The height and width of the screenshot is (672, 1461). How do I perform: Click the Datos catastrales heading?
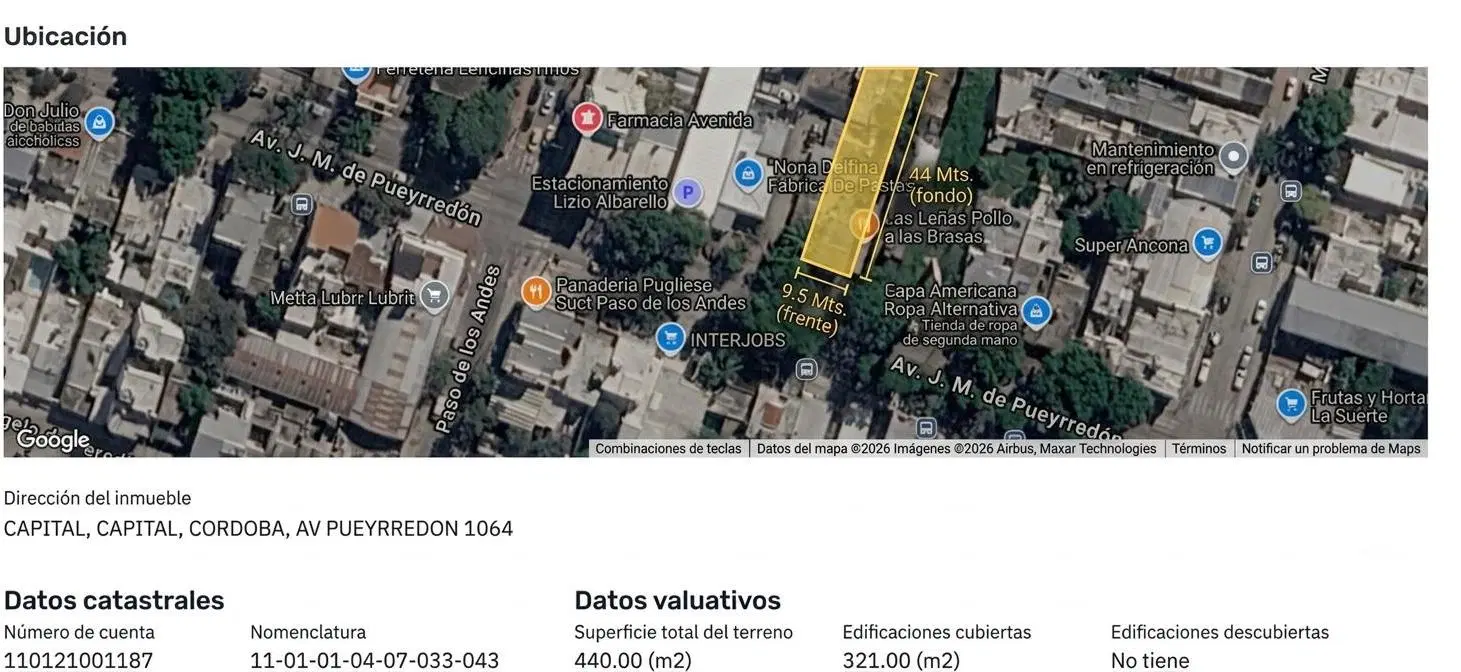(114, 600)
